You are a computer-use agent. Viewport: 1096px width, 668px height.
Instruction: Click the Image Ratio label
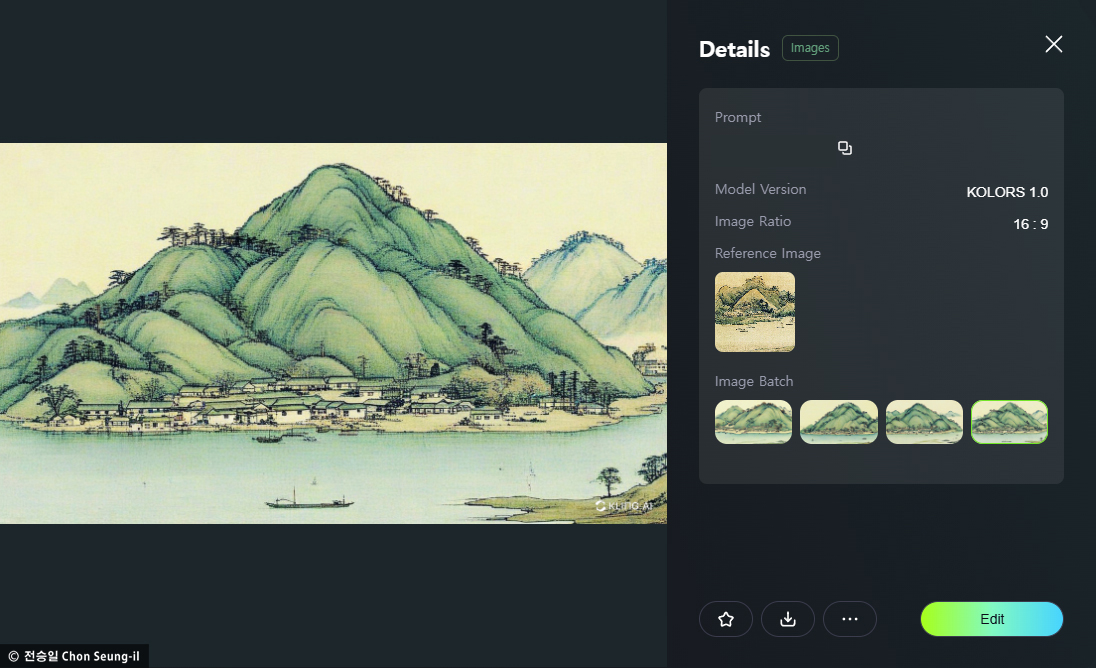[753, 222]
